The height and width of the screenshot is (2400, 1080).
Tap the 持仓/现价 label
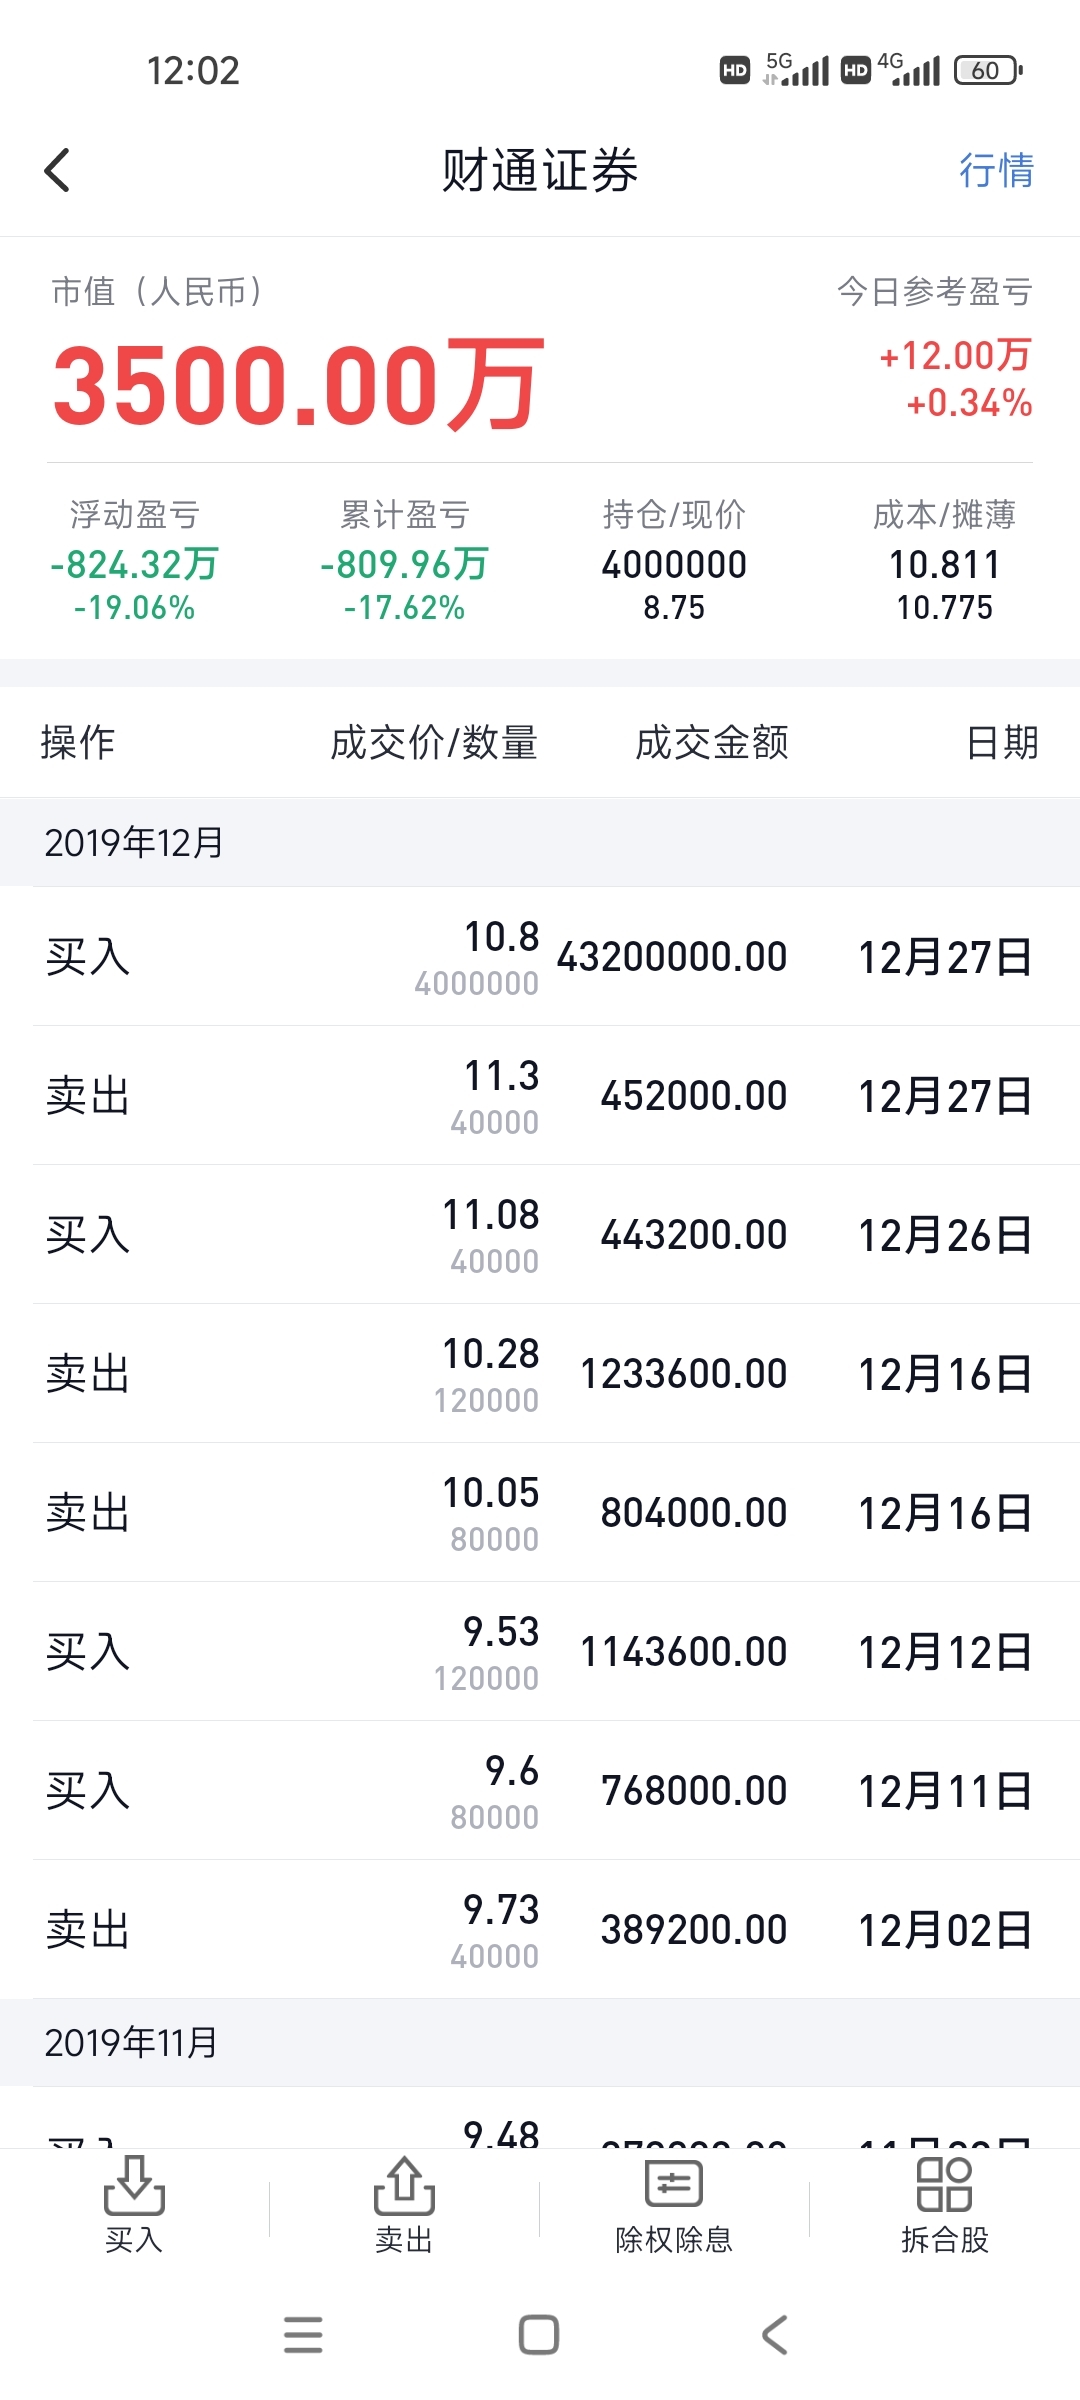click(x=674, y=514)
